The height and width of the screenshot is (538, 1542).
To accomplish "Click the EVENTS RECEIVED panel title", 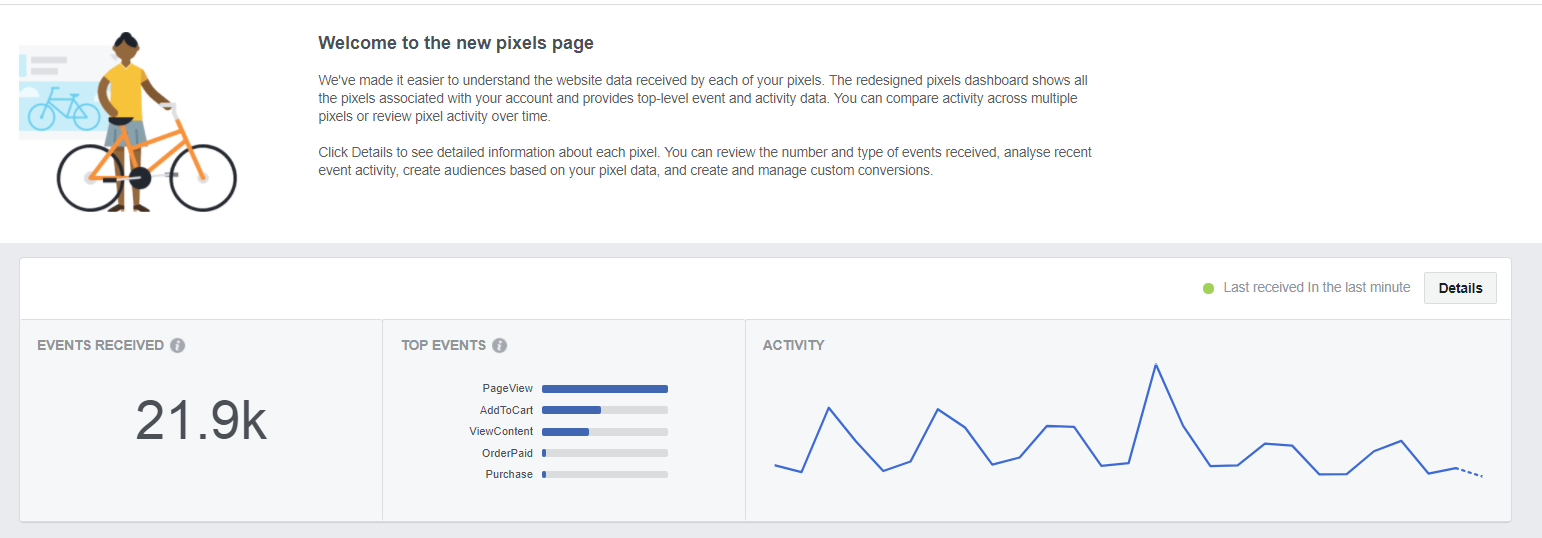I will coord(100,345).
